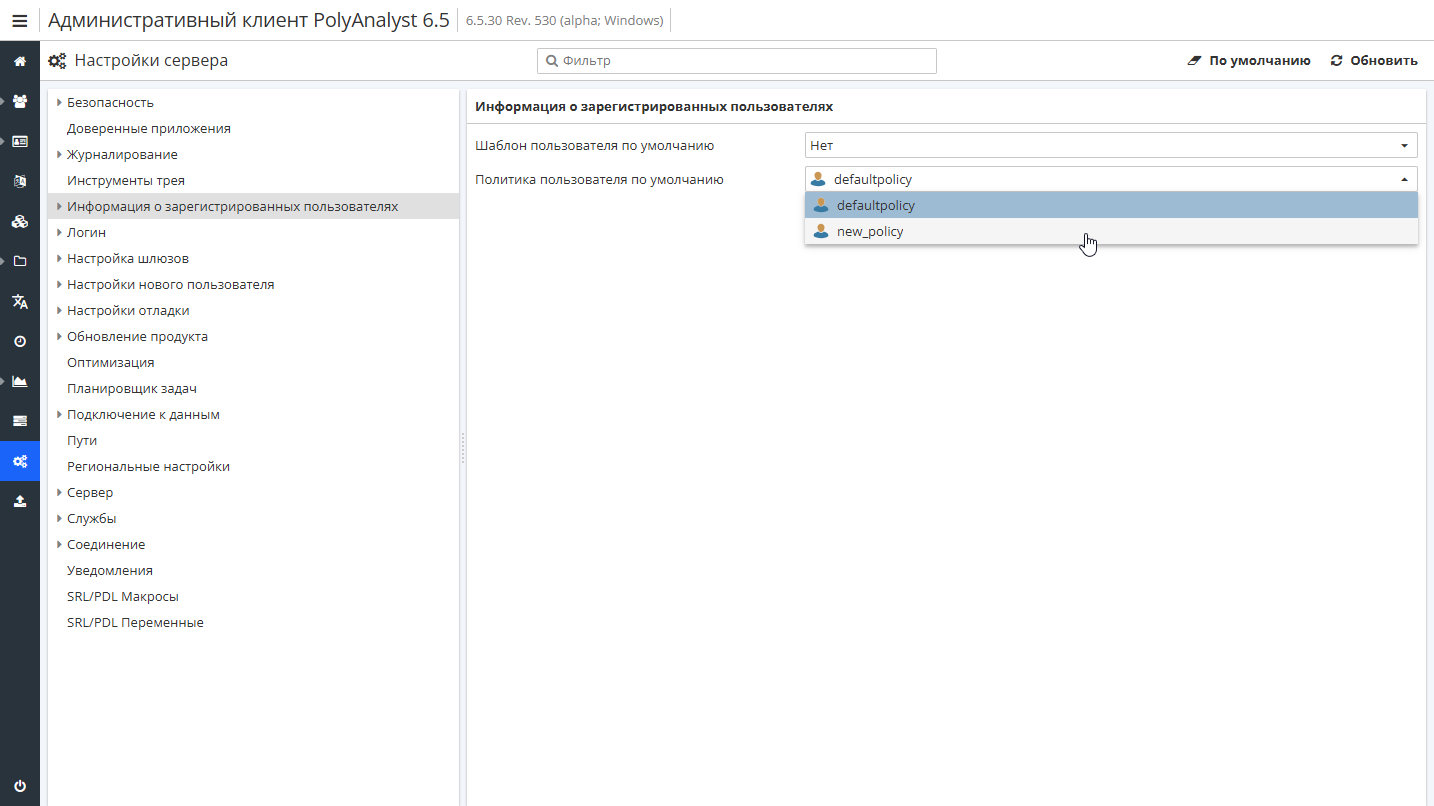Expand the Безопасность tree node
Image resolution: width=1434 pixels, height=806 pixels.
59,102
